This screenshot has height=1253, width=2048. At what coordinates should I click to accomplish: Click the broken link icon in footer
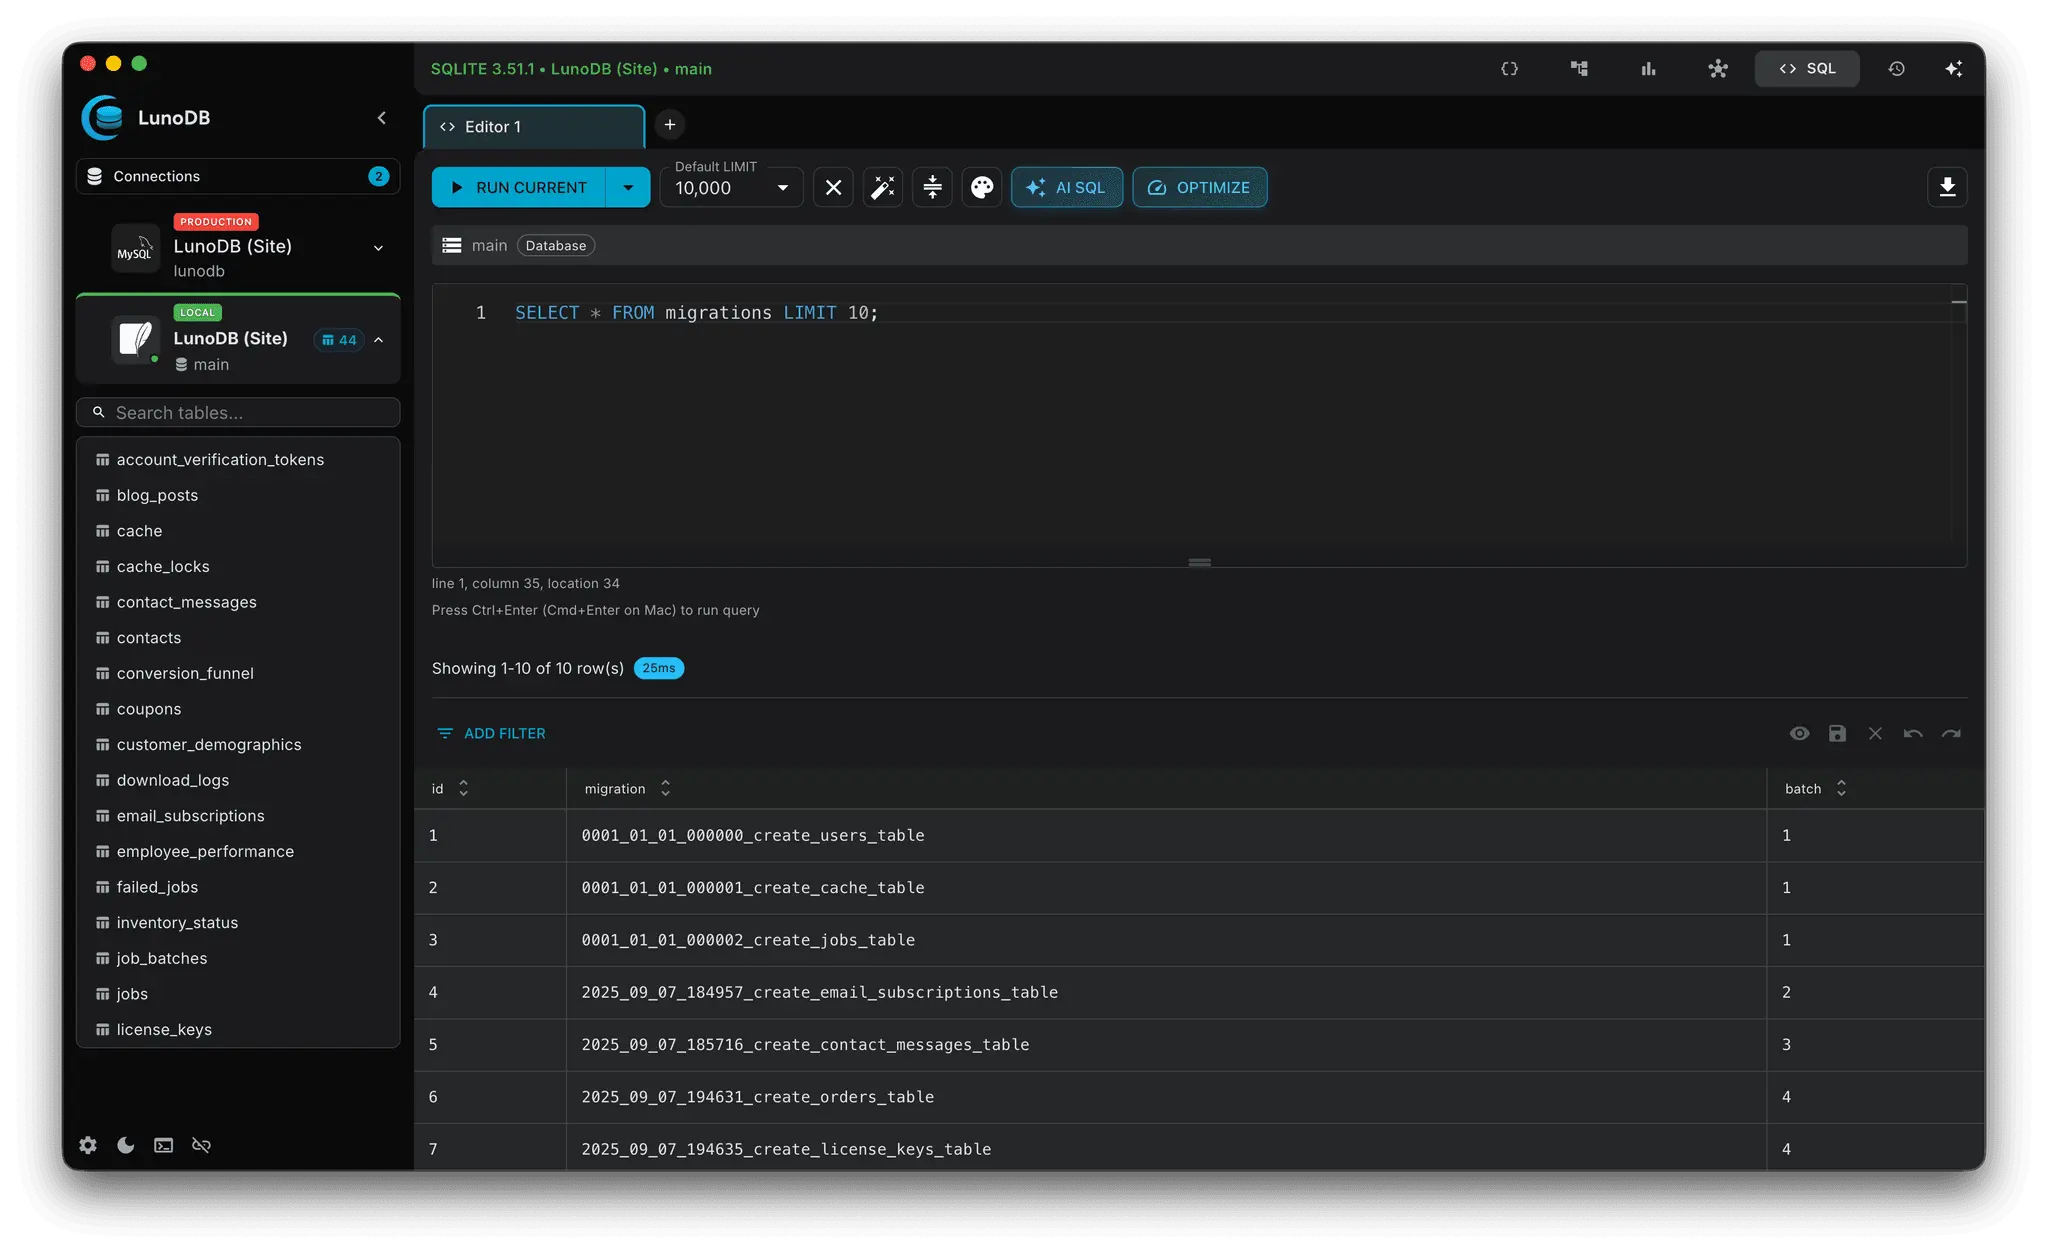pos(201,1146)
